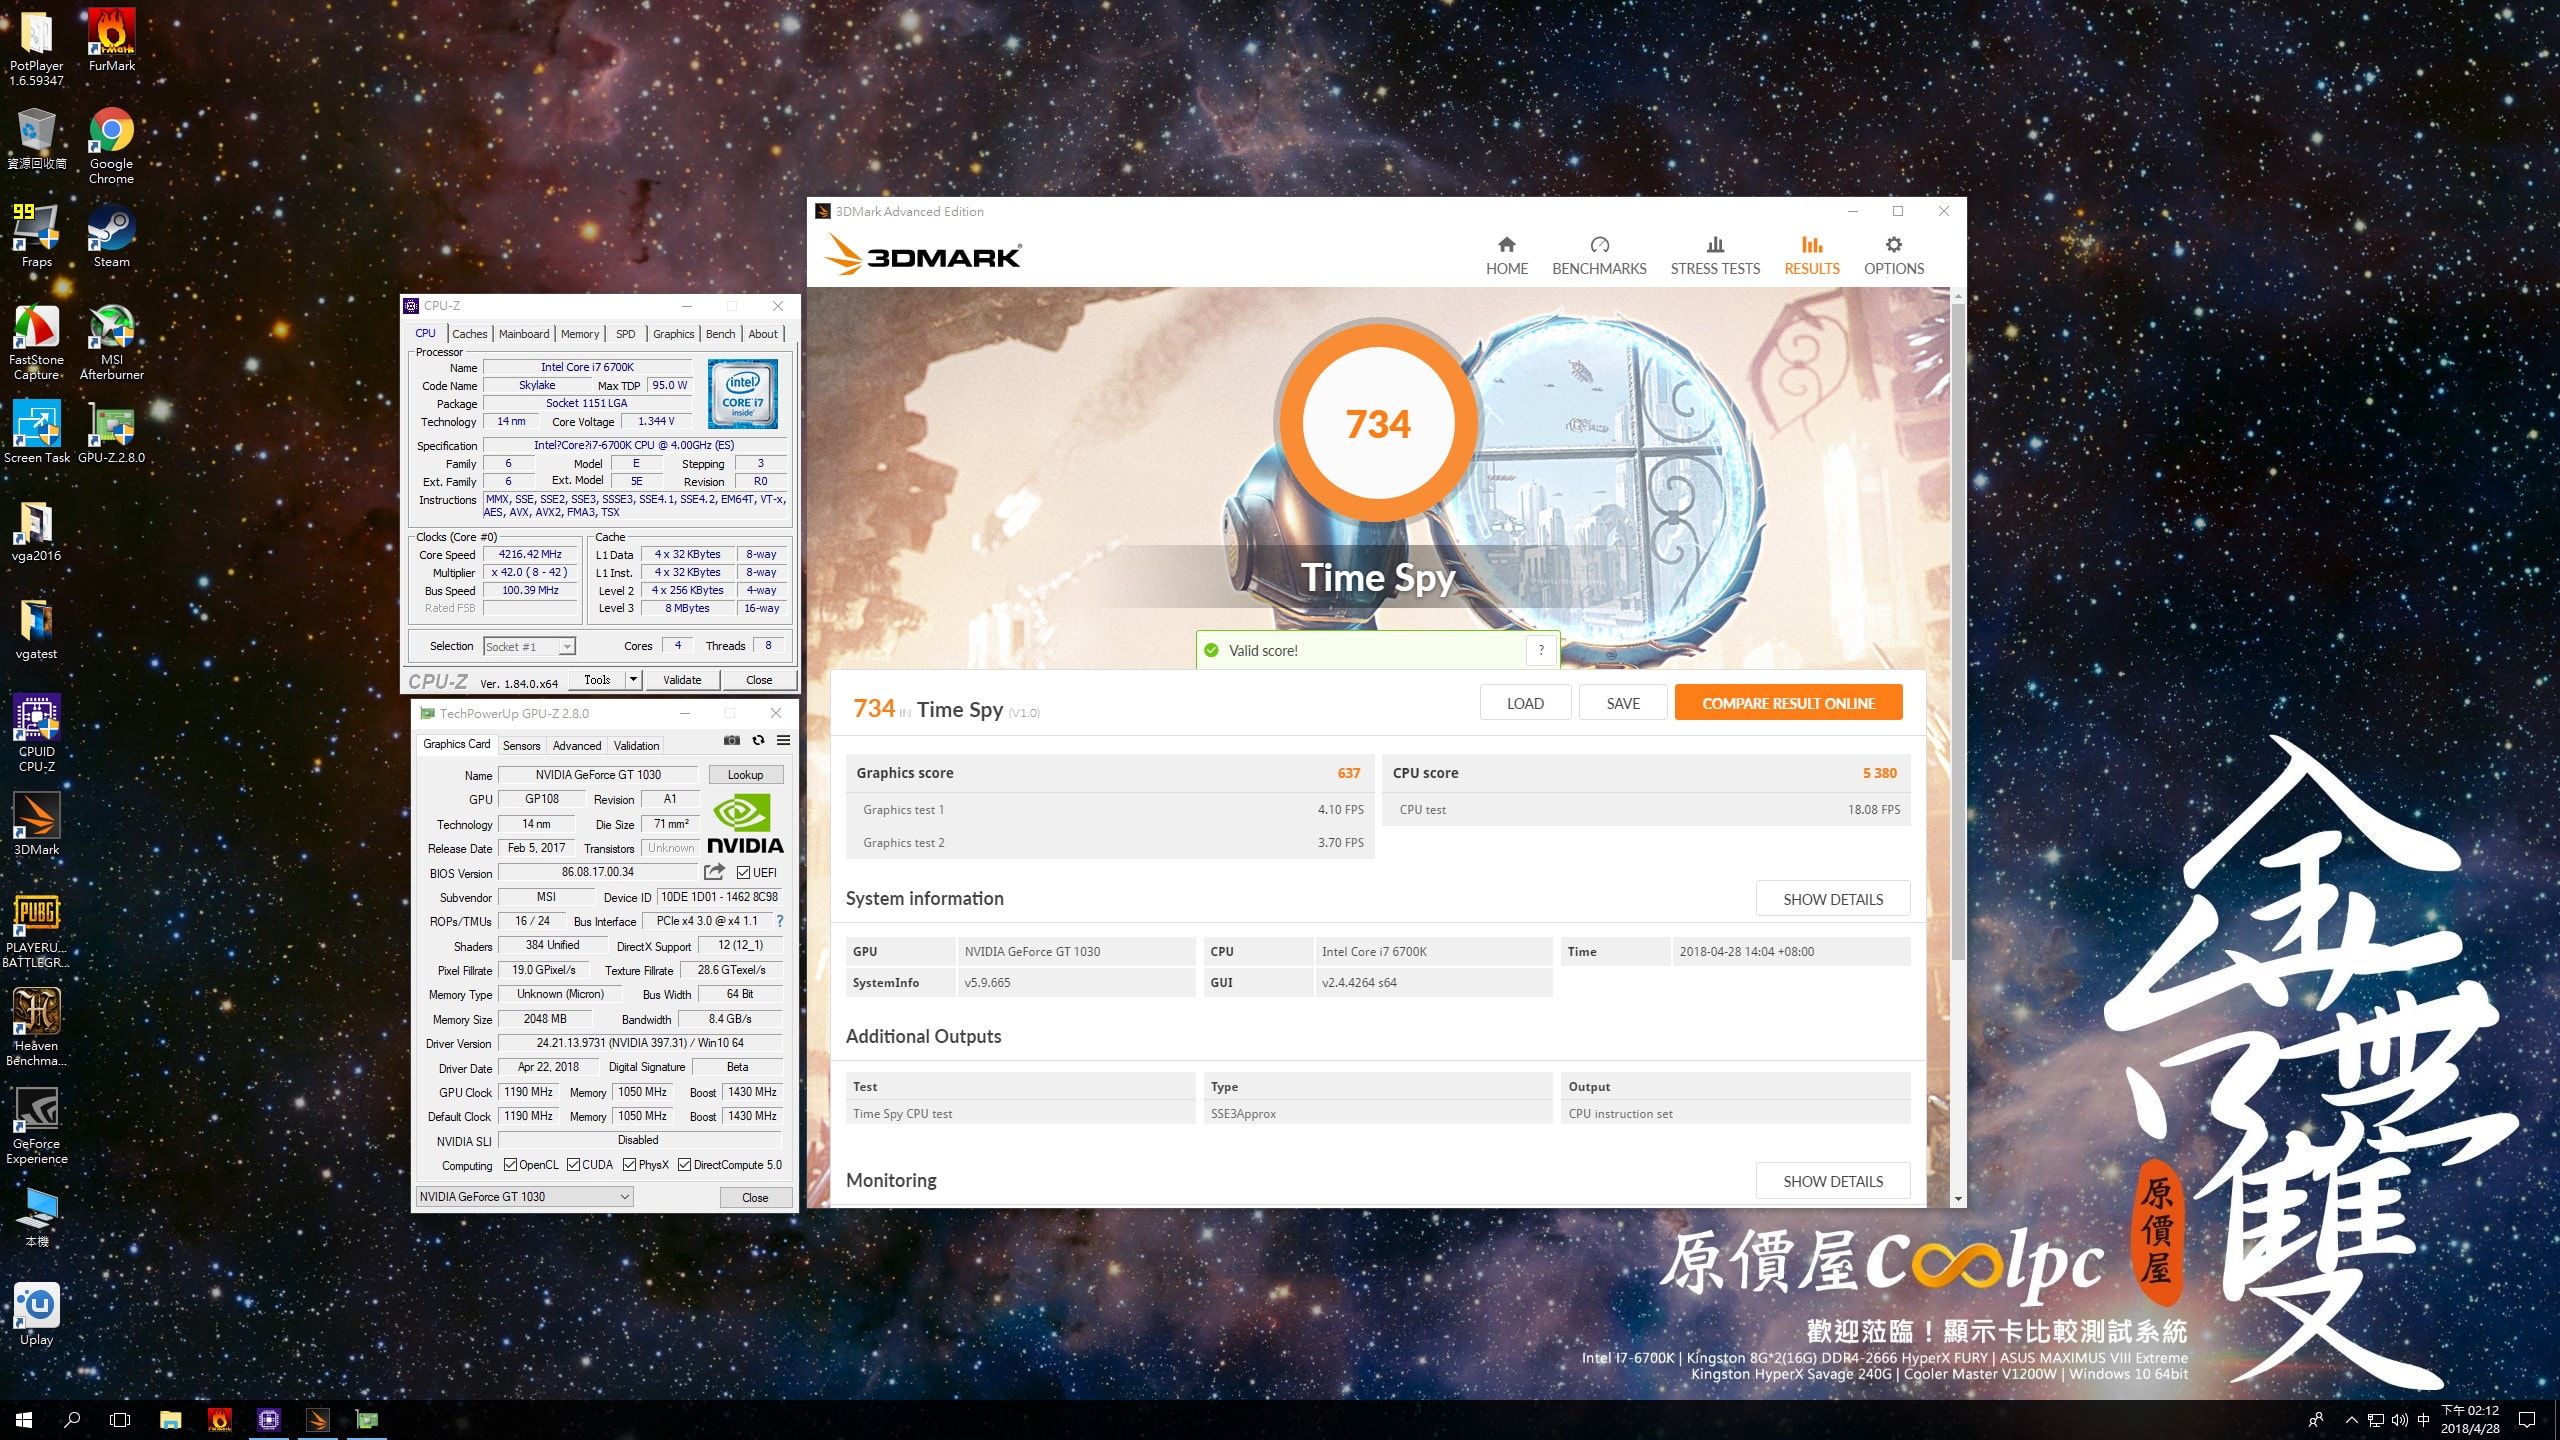This screenshot has width=2560, height=1440.
Task: Click the Core Speed 4216.42 MHz value
Action: tap(530, 554)
